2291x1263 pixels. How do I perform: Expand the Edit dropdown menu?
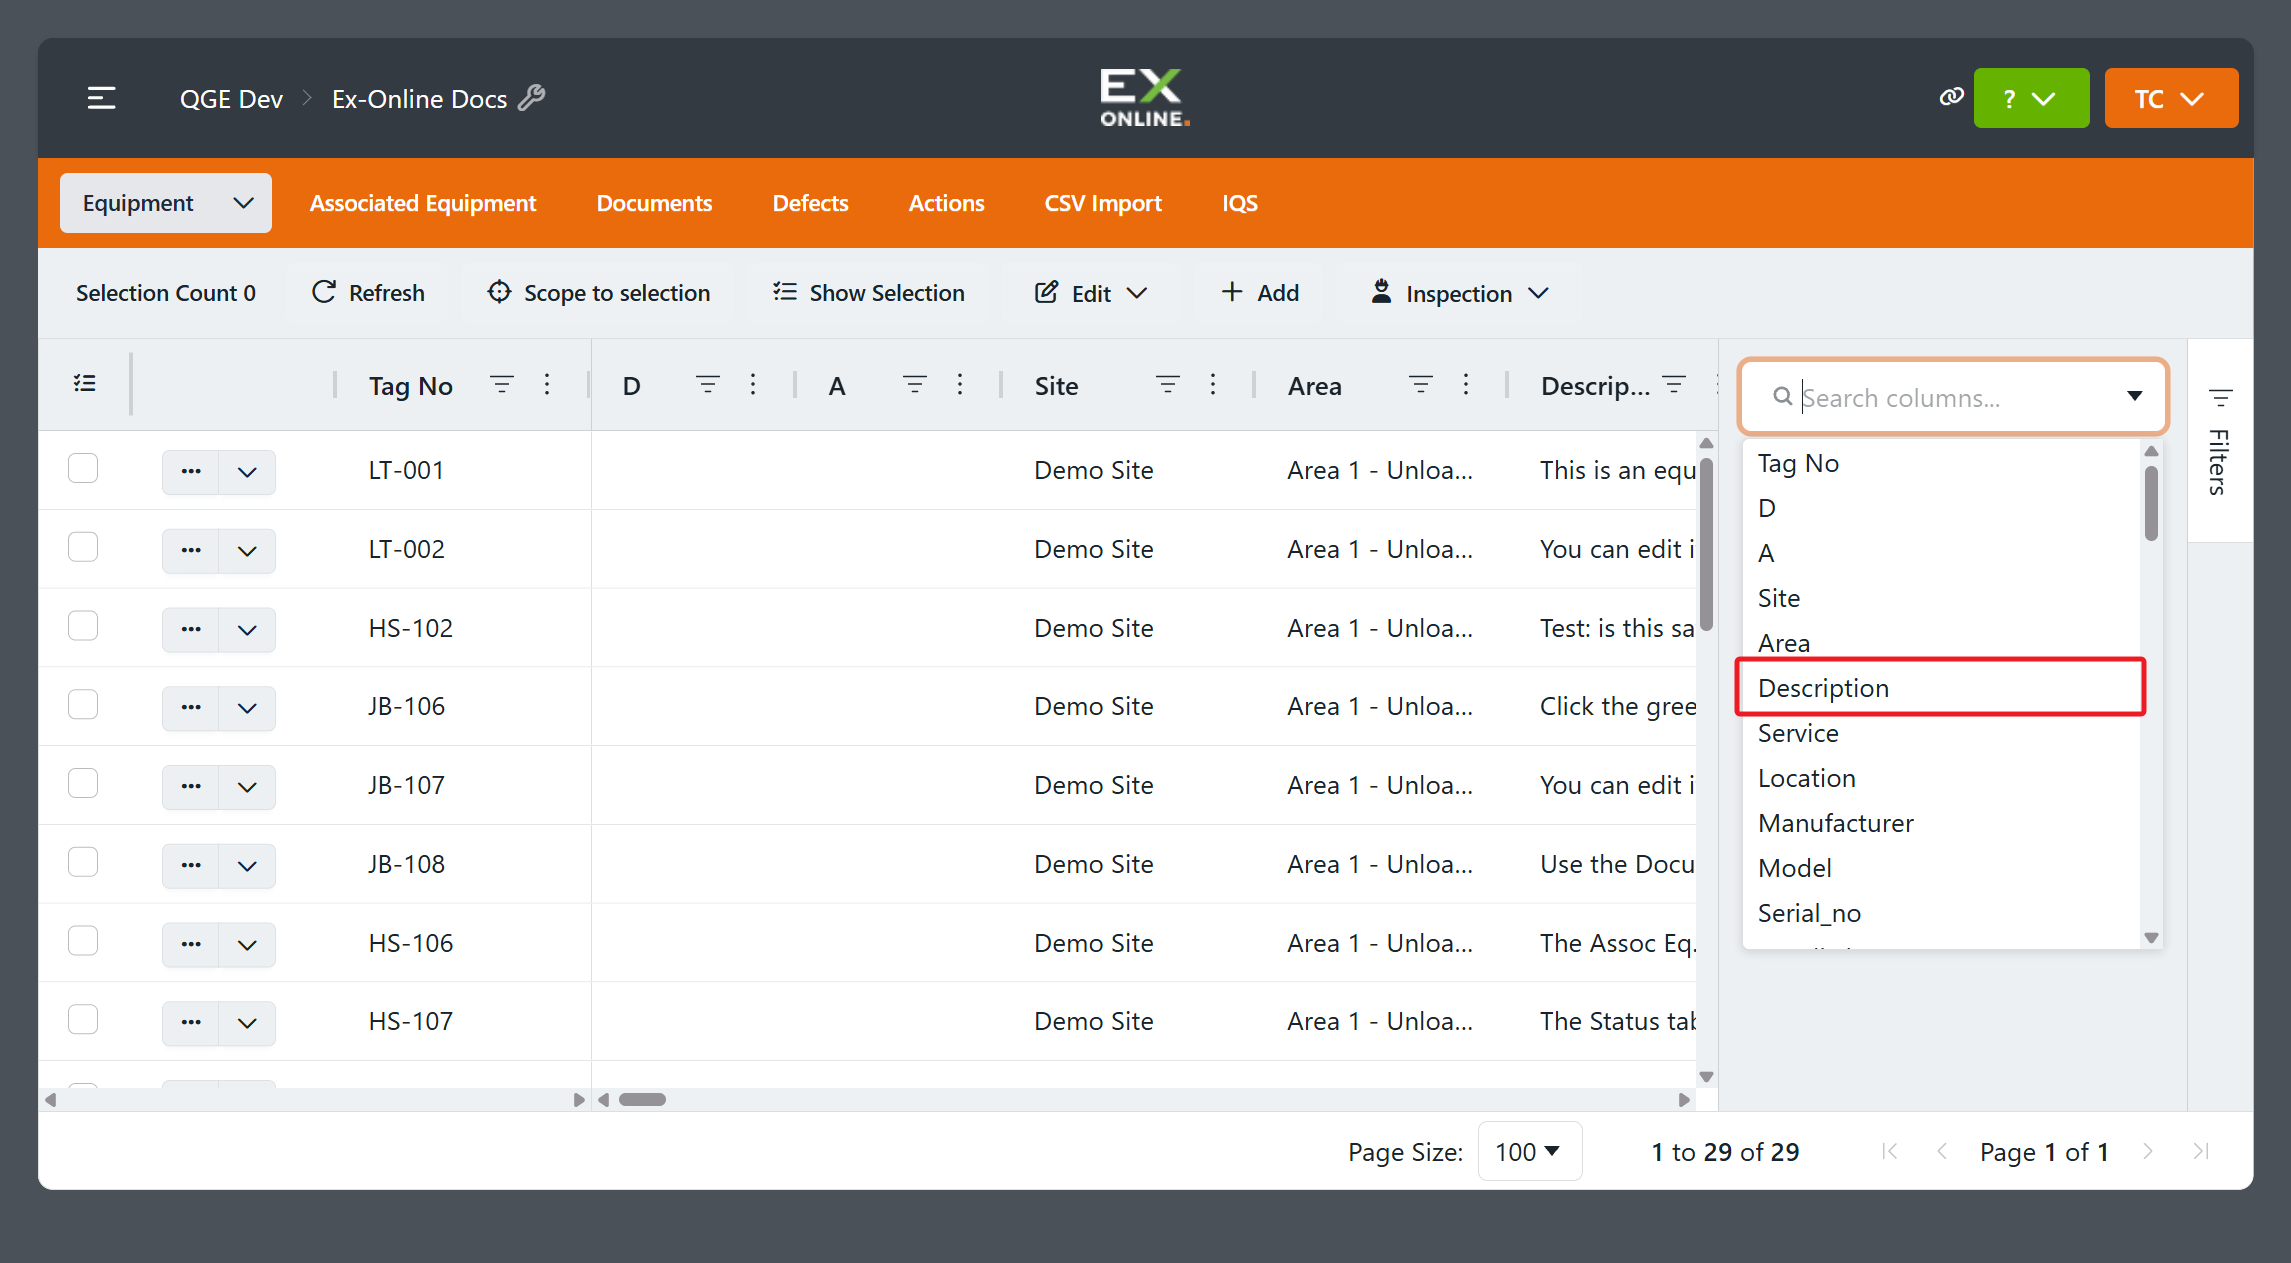[x=1091, y=293]
